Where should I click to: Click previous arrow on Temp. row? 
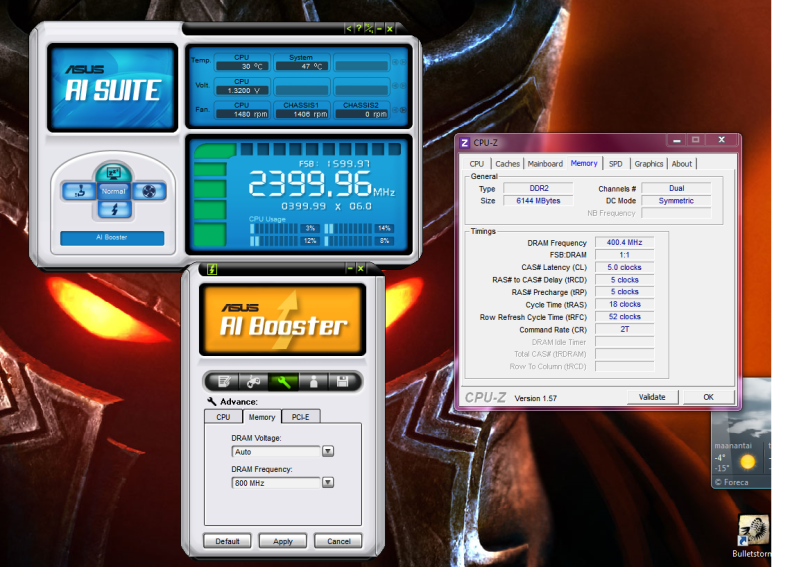coord(395,62)
